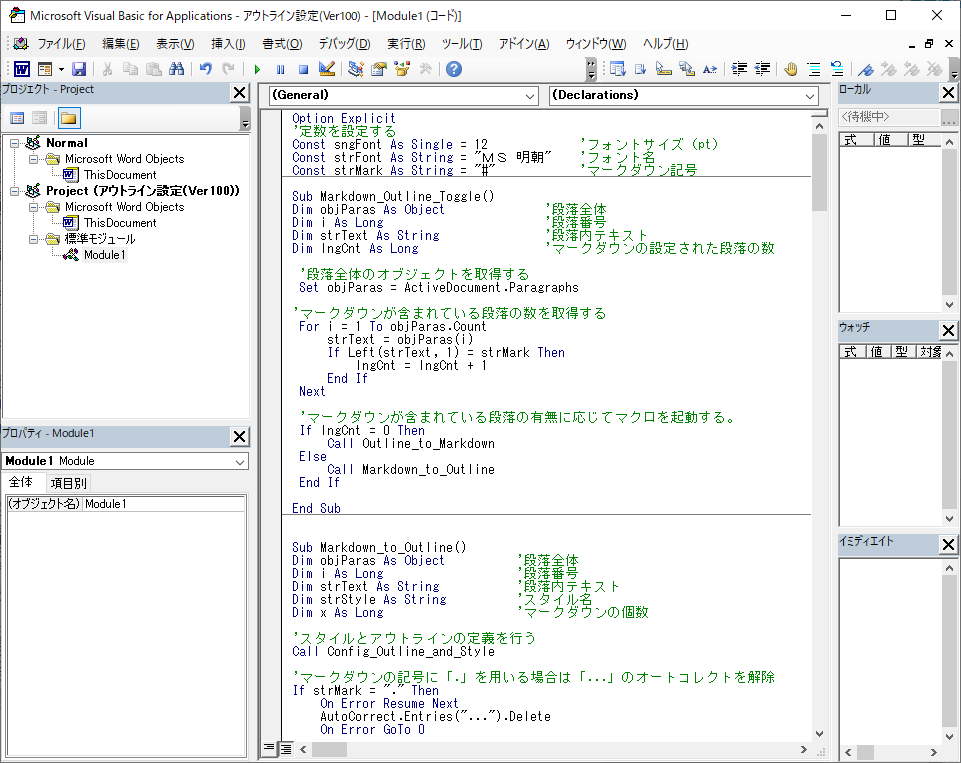
Task: Close the イミディエイト window pane
Action: click(948, 544)
